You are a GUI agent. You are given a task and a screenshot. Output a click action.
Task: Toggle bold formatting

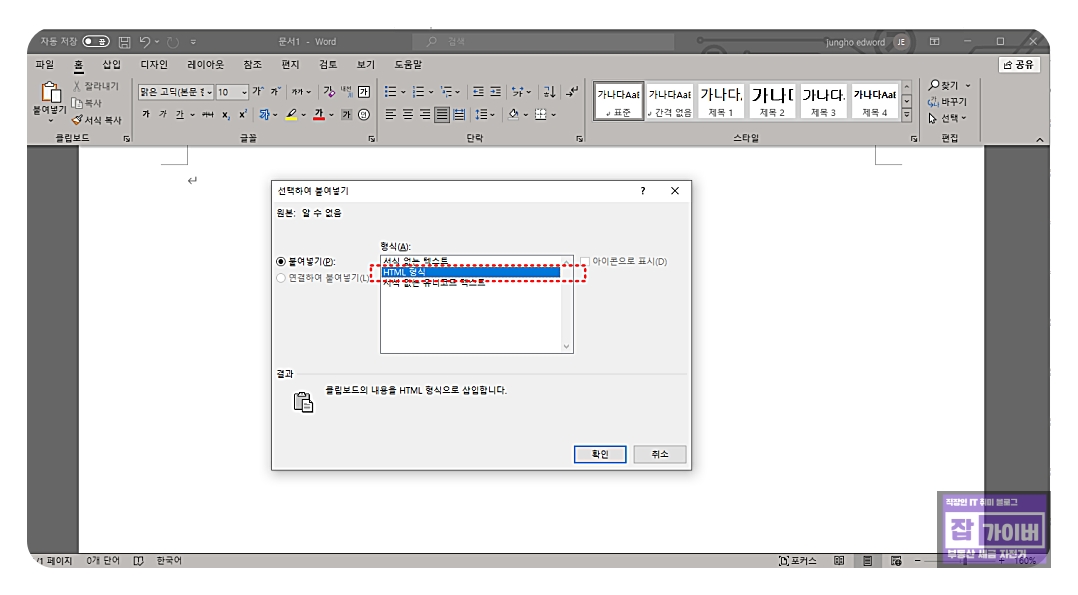(146, 114)
